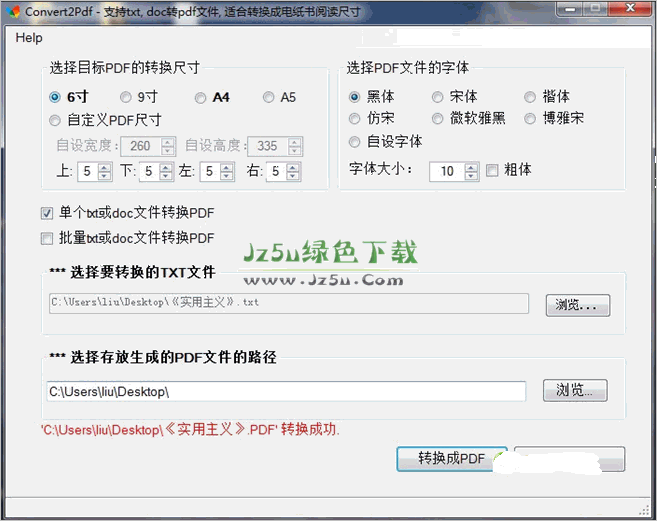Click the Convert2Pdf app icon in title bar
Viewport: 657px width, 521px height.
(13, 11)
